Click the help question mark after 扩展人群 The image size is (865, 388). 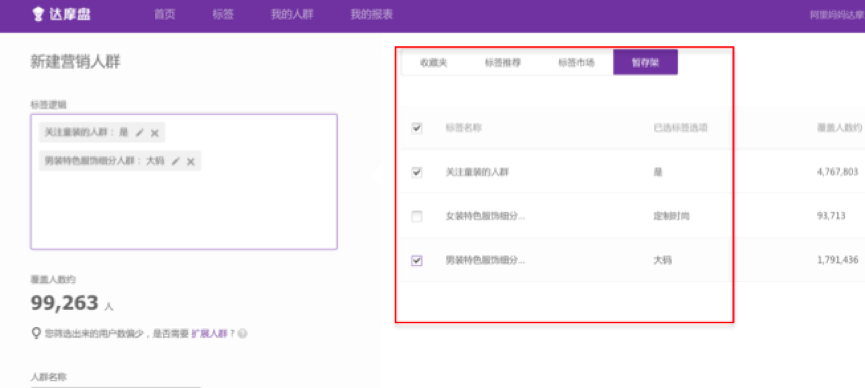[243, 333]
